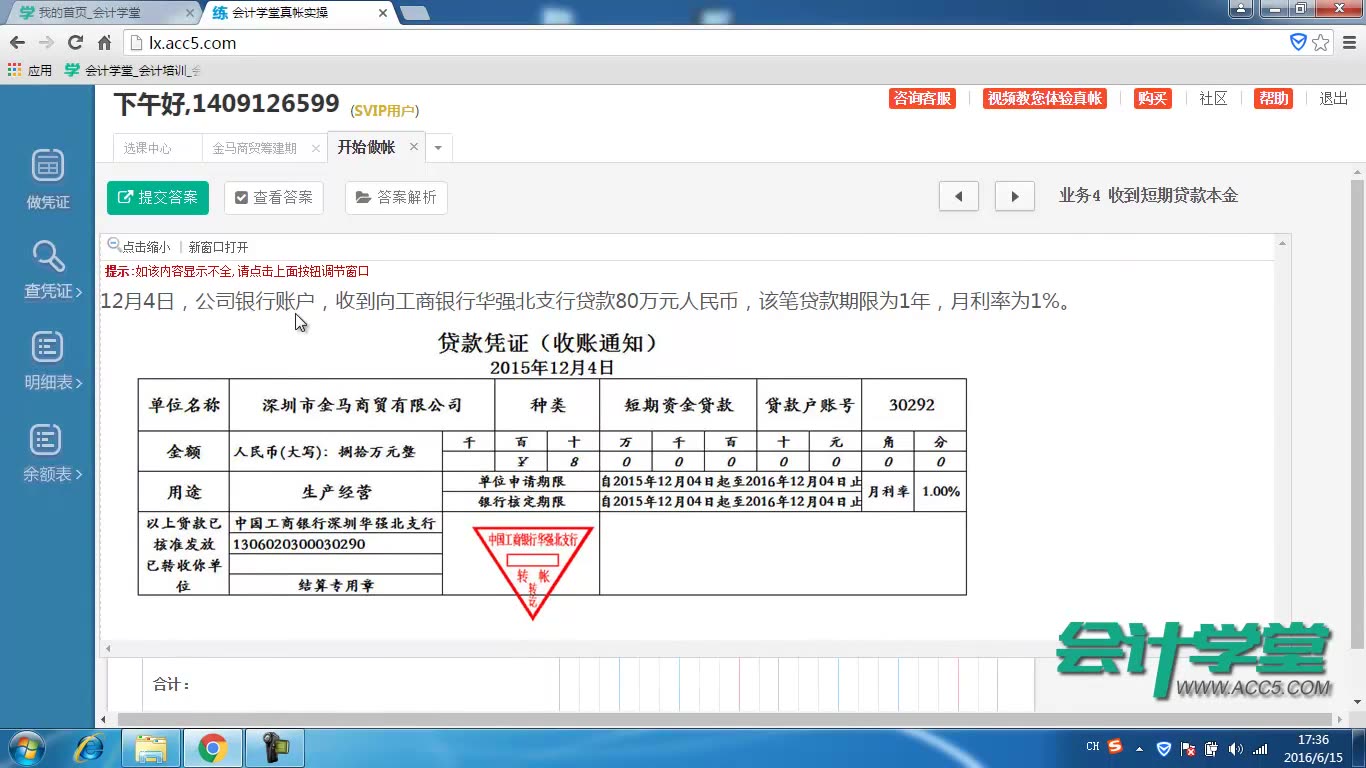Click the browser home icon
The image size is (1366, 768).
click(x=106, y=42)
